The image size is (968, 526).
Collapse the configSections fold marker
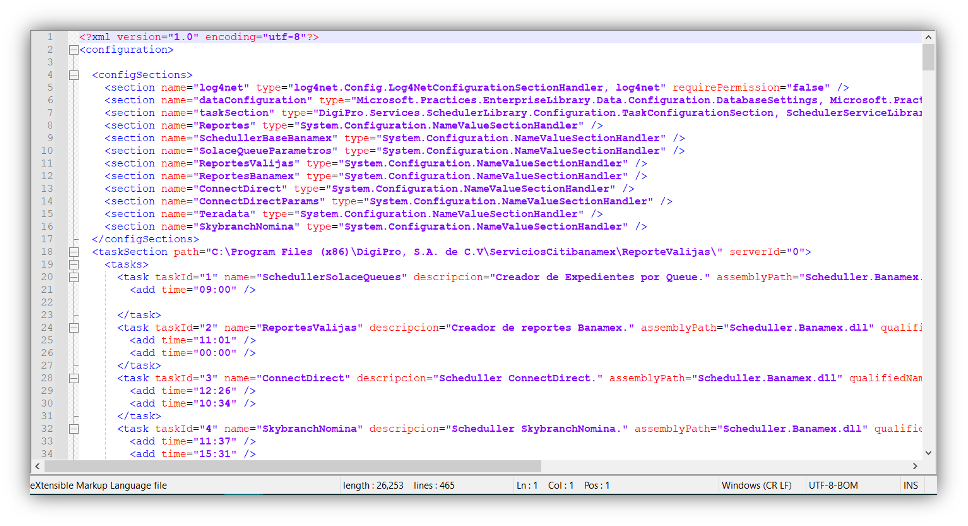click(x=73, y=75)
